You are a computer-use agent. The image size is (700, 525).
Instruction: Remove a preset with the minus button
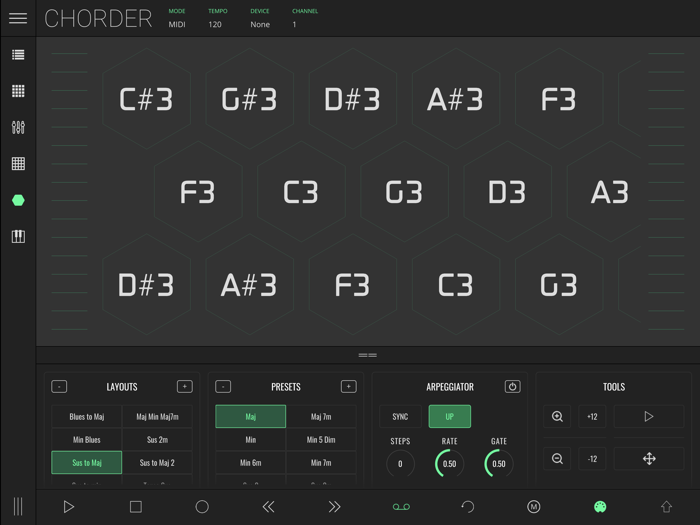coord(223,387)
